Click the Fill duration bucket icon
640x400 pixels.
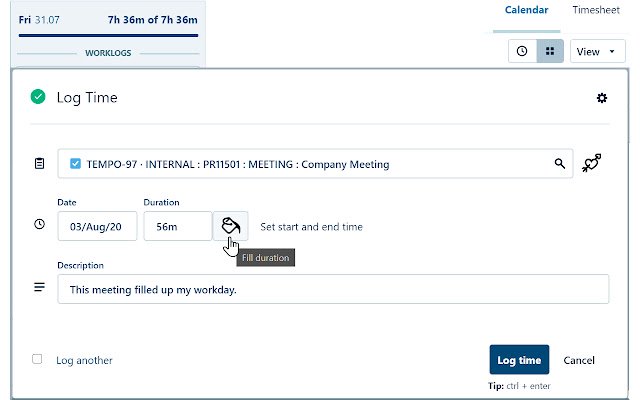point(230,226)
